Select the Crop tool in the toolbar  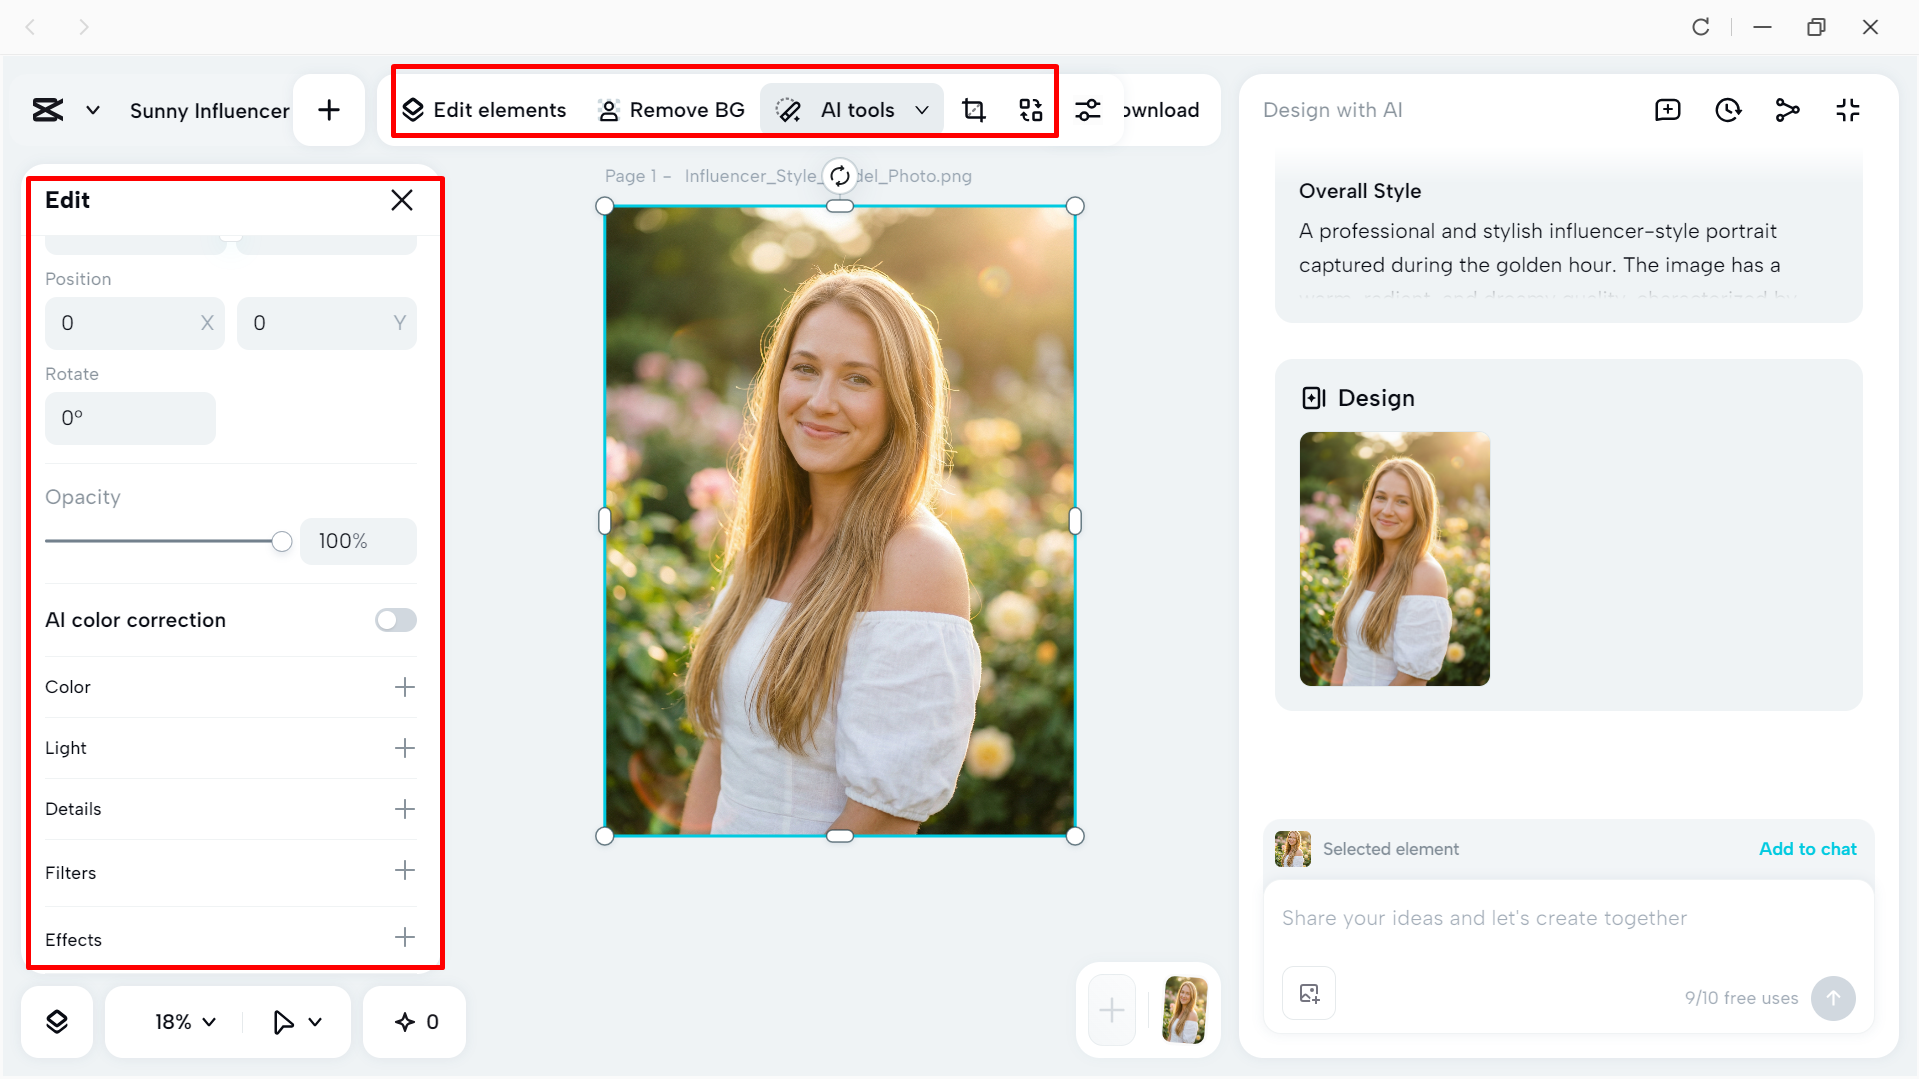[973, 110]
